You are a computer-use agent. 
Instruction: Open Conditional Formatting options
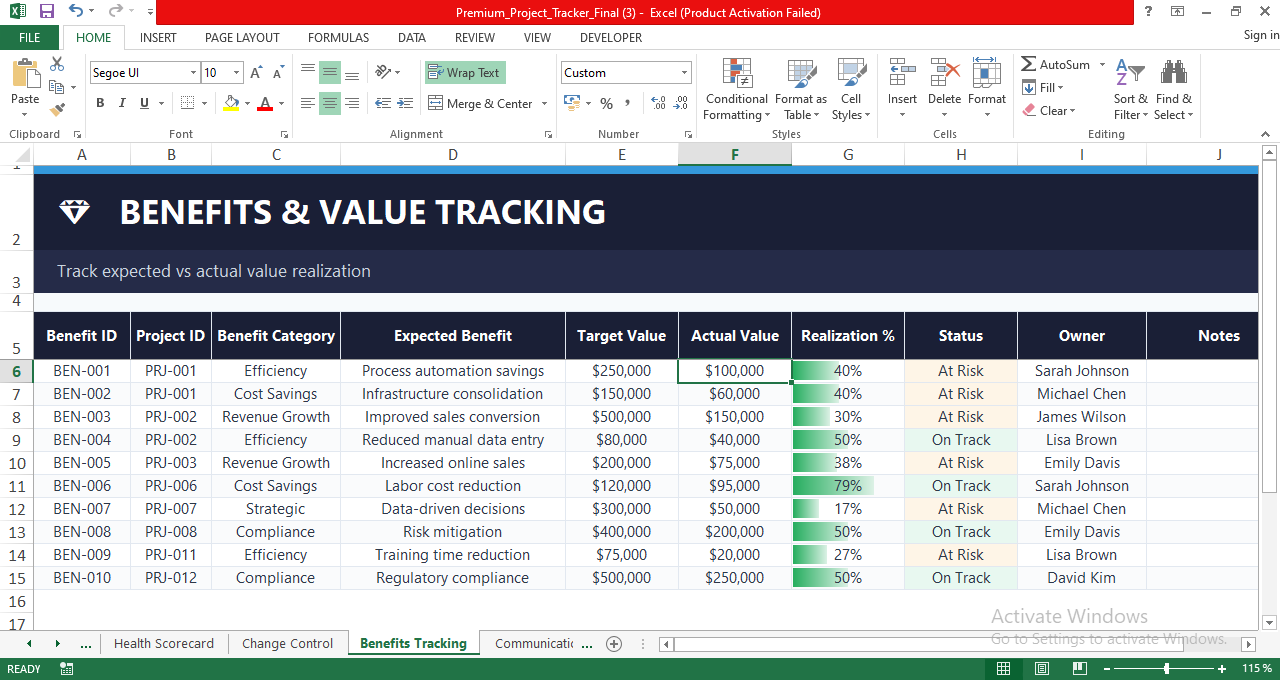coord(736,90)
